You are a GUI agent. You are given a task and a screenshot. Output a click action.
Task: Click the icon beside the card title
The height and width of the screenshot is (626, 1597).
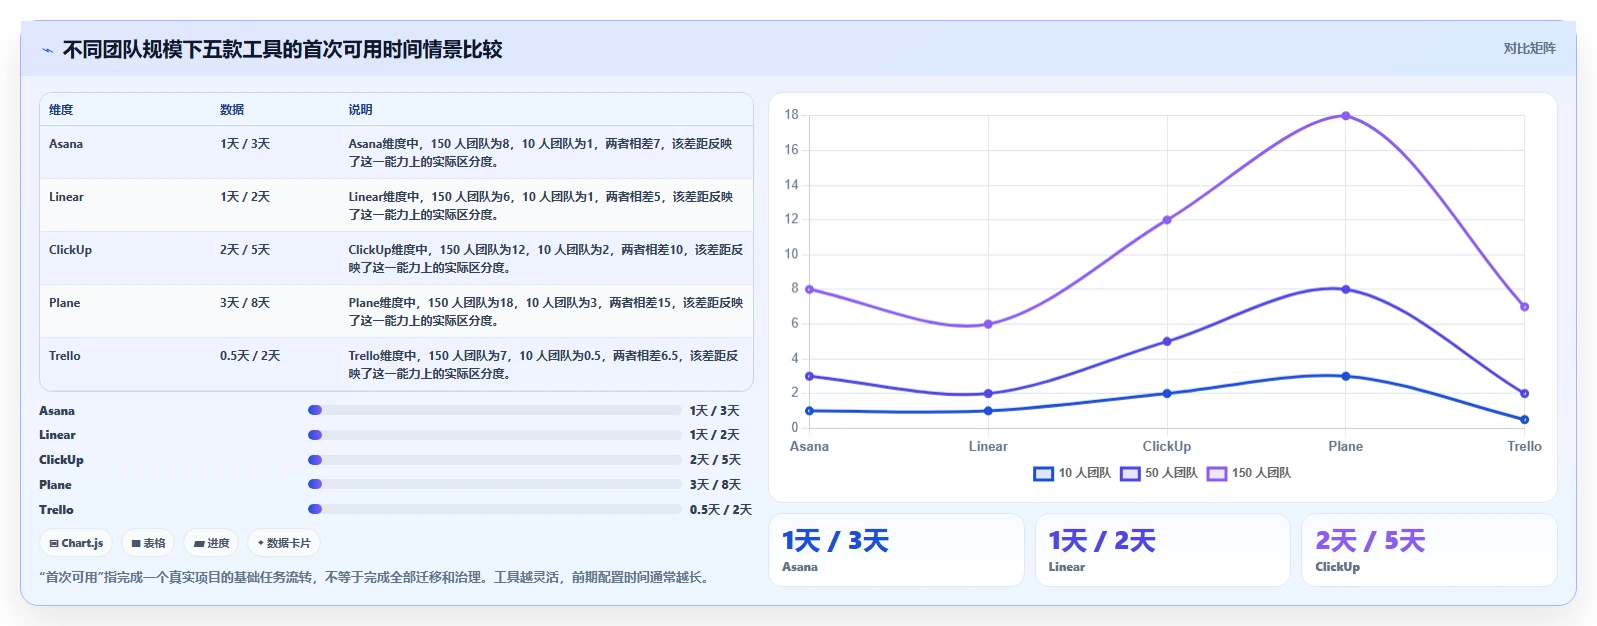tap(47, 50)
